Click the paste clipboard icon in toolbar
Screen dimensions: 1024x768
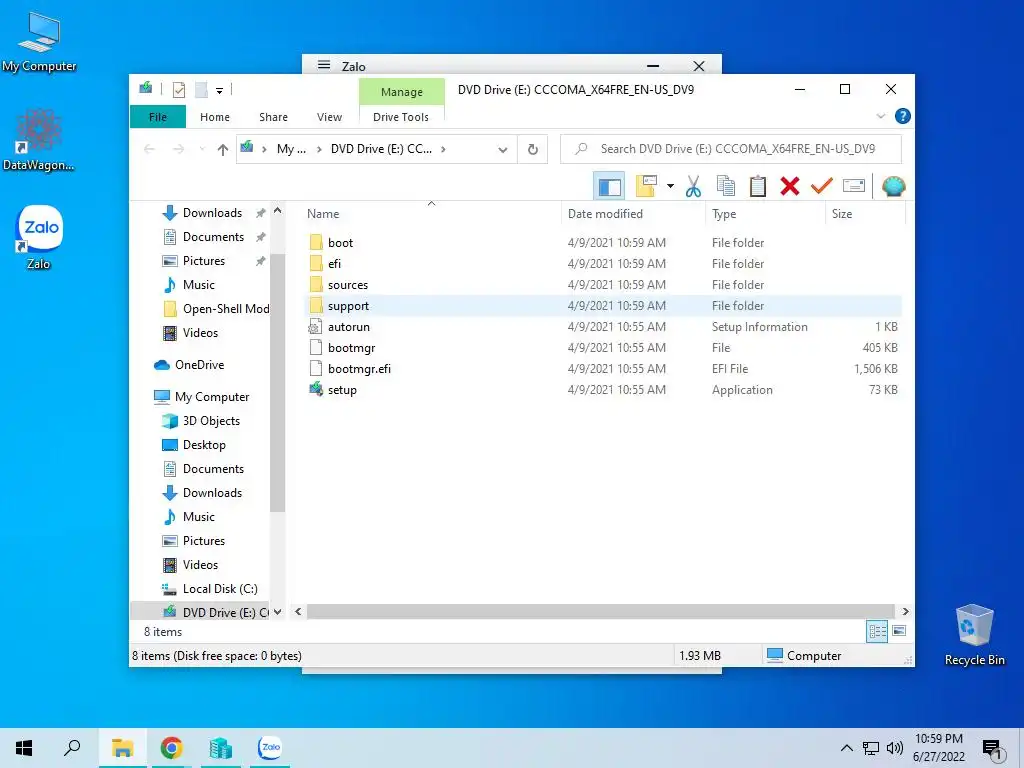coord(758,187)
